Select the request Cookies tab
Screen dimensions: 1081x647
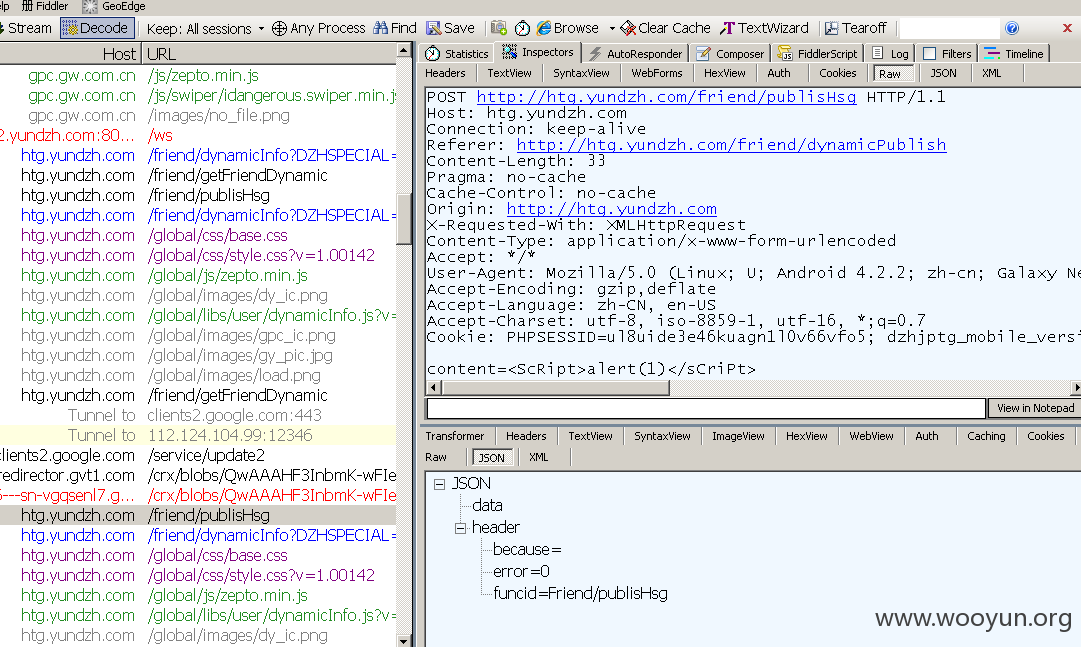tap(837, 73)
